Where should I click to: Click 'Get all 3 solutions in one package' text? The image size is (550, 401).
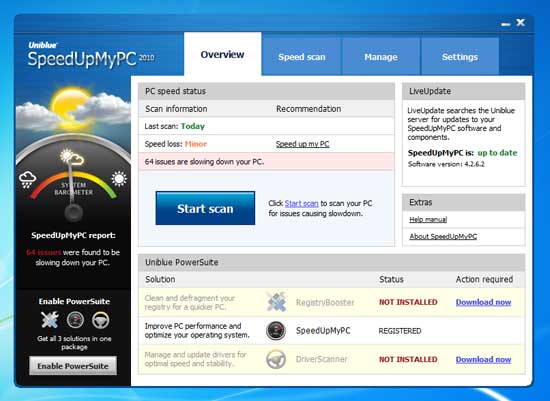pos(74,343)
